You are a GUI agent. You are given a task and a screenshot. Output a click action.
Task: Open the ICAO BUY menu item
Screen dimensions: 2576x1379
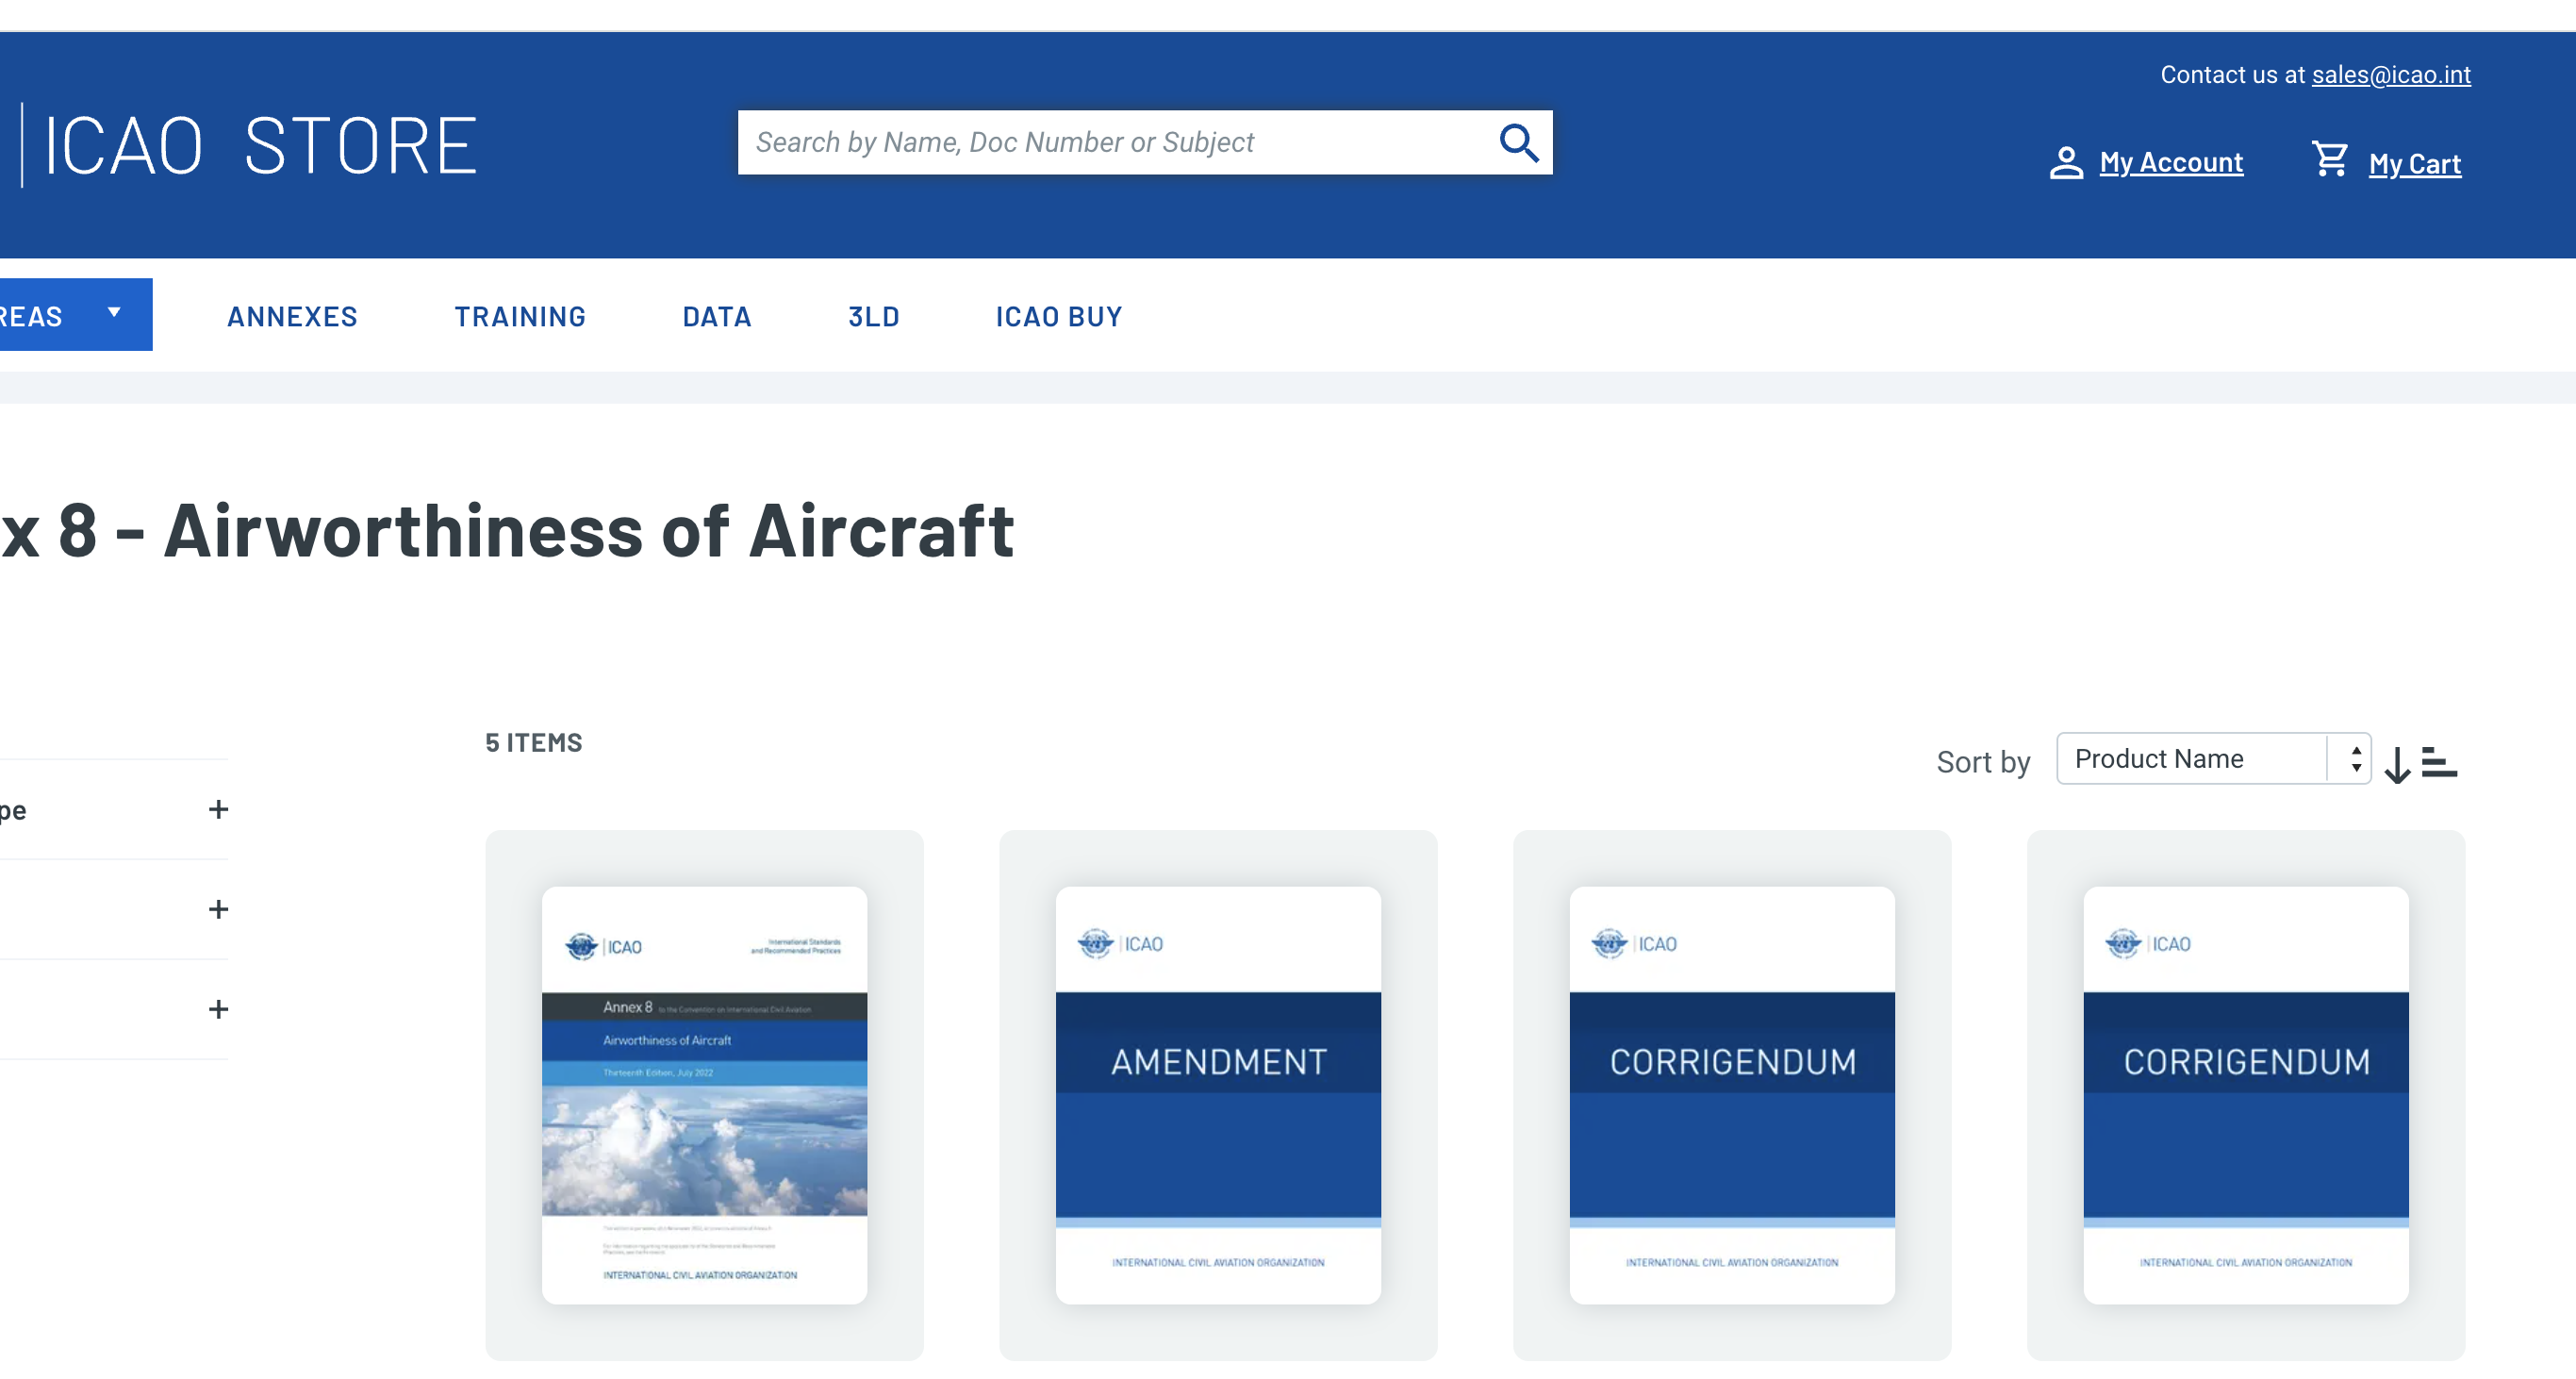1059,317
